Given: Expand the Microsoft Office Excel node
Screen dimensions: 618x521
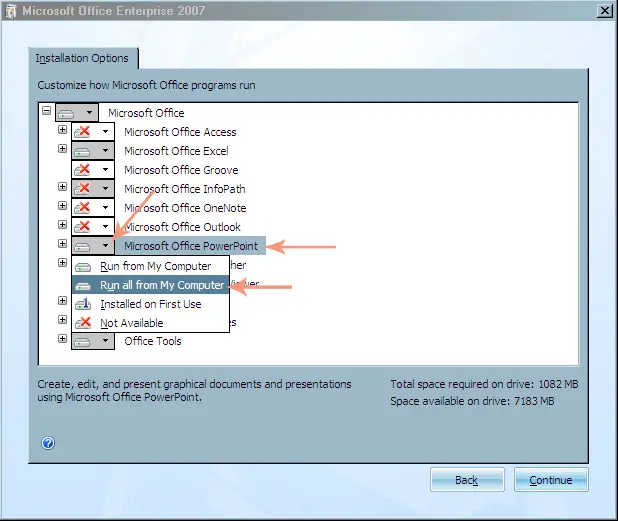Looking at the screenshot, I should (62, 148).
